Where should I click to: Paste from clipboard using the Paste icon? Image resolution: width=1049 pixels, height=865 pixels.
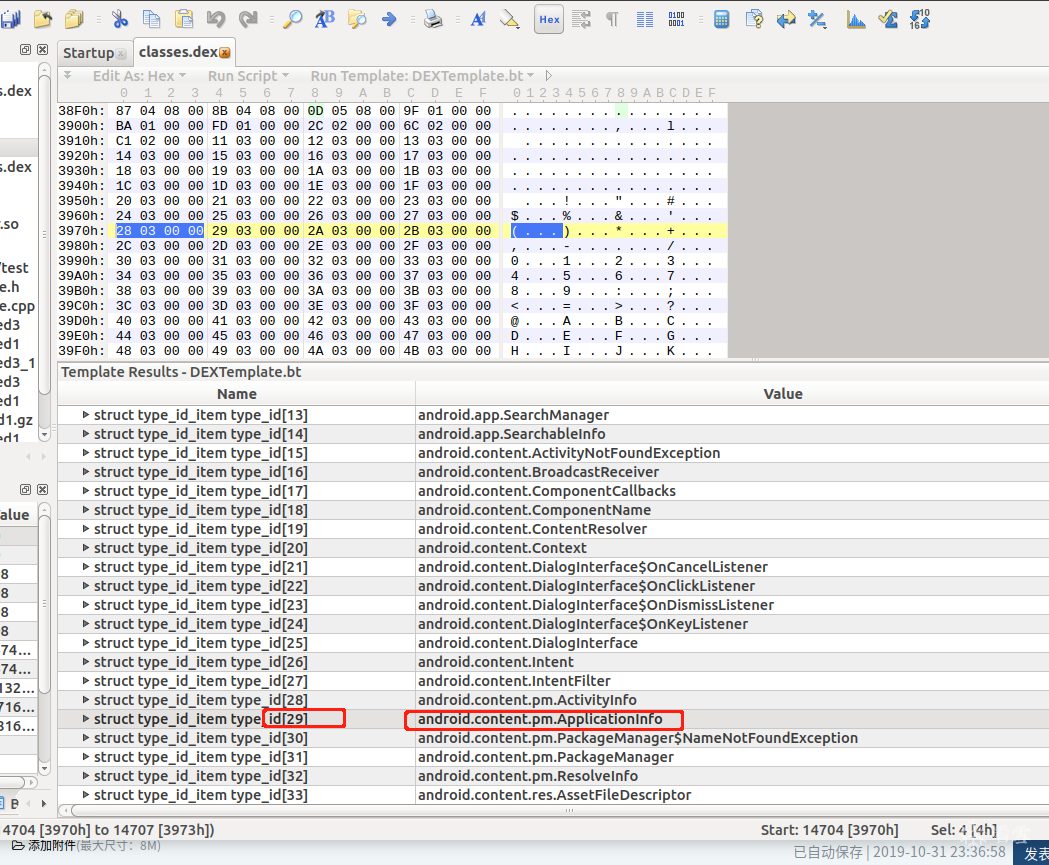pos(184,19)
